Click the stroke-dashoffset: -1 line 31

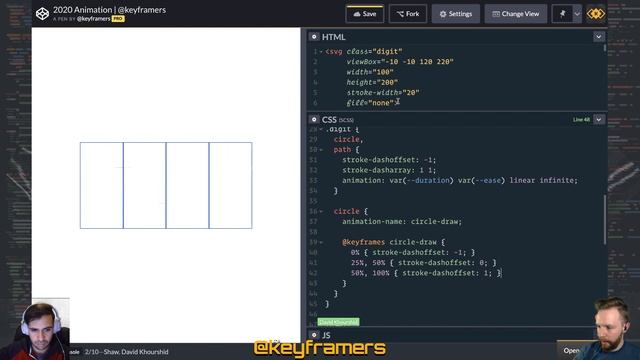[389, 160]
